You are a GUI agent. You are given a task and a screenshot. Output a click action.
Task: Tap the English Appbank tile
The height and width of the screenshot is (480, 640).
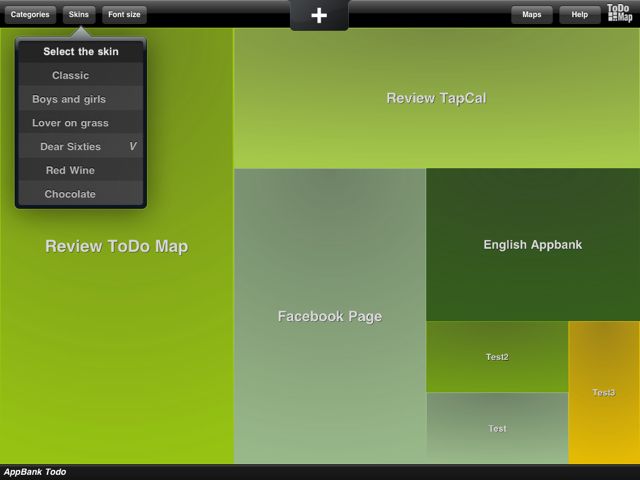point(533,244)
